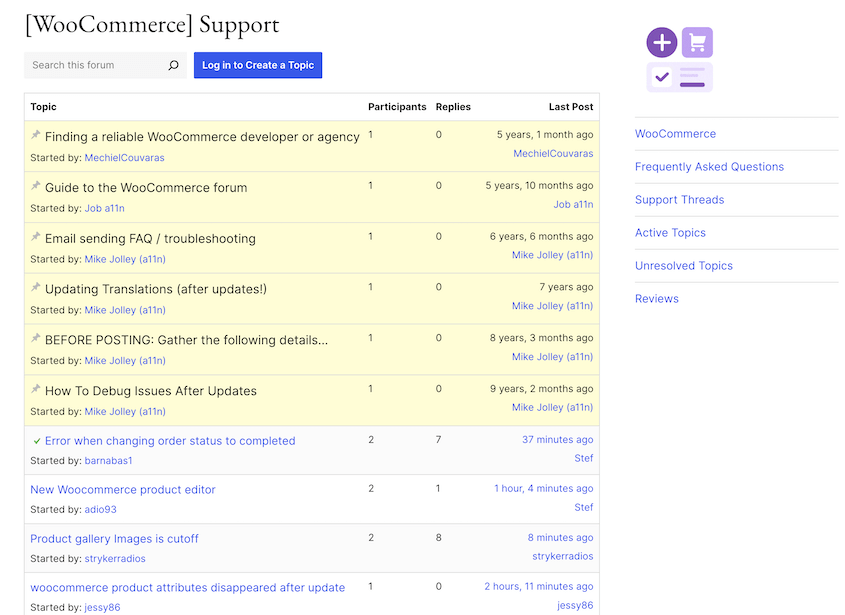Click Job a11n in Started by line

click(105, 209)
